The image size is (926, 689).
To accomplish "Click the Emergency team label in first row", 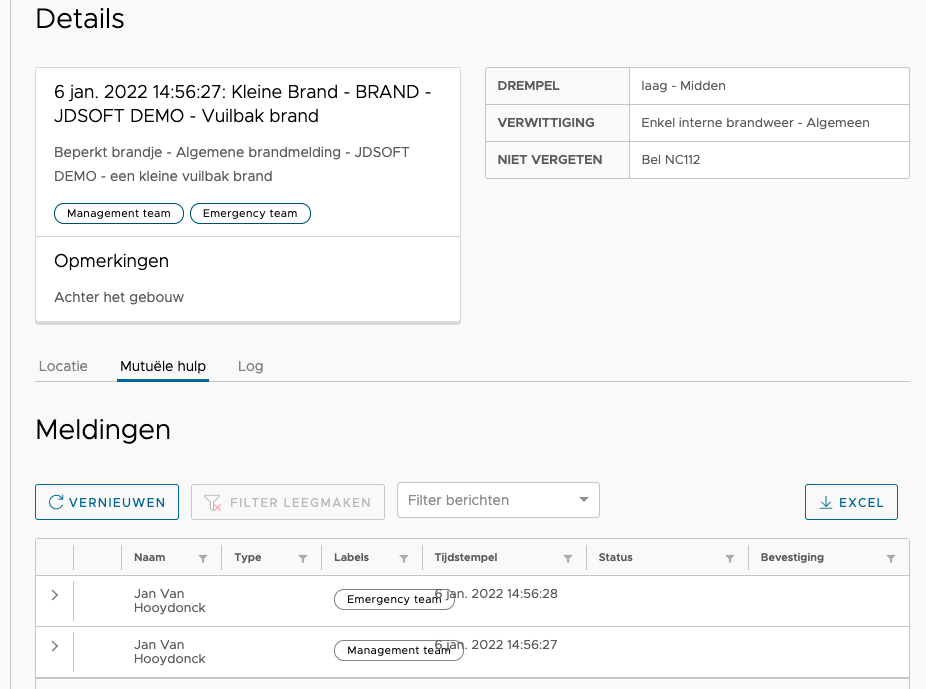I will (393, 599).
